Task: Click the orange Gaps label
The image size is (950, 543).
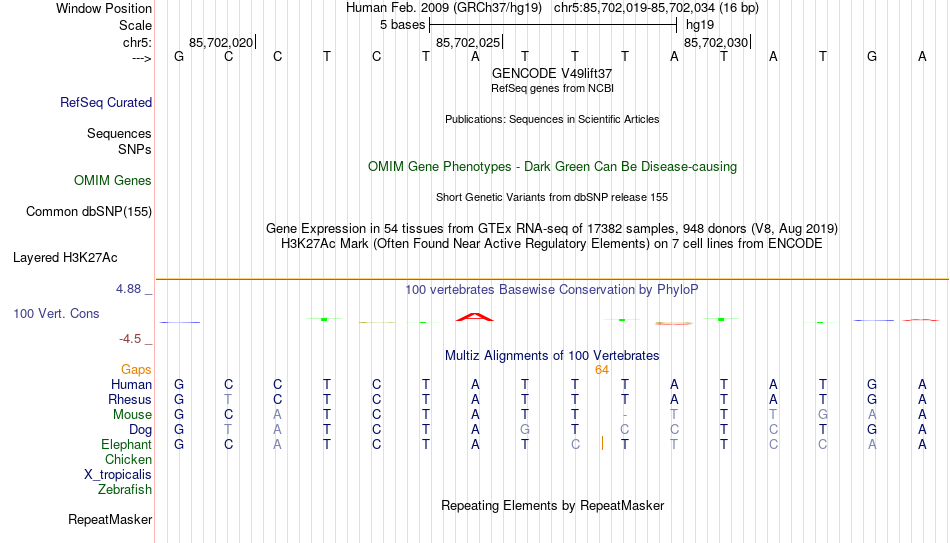Action: coord(136,370)
